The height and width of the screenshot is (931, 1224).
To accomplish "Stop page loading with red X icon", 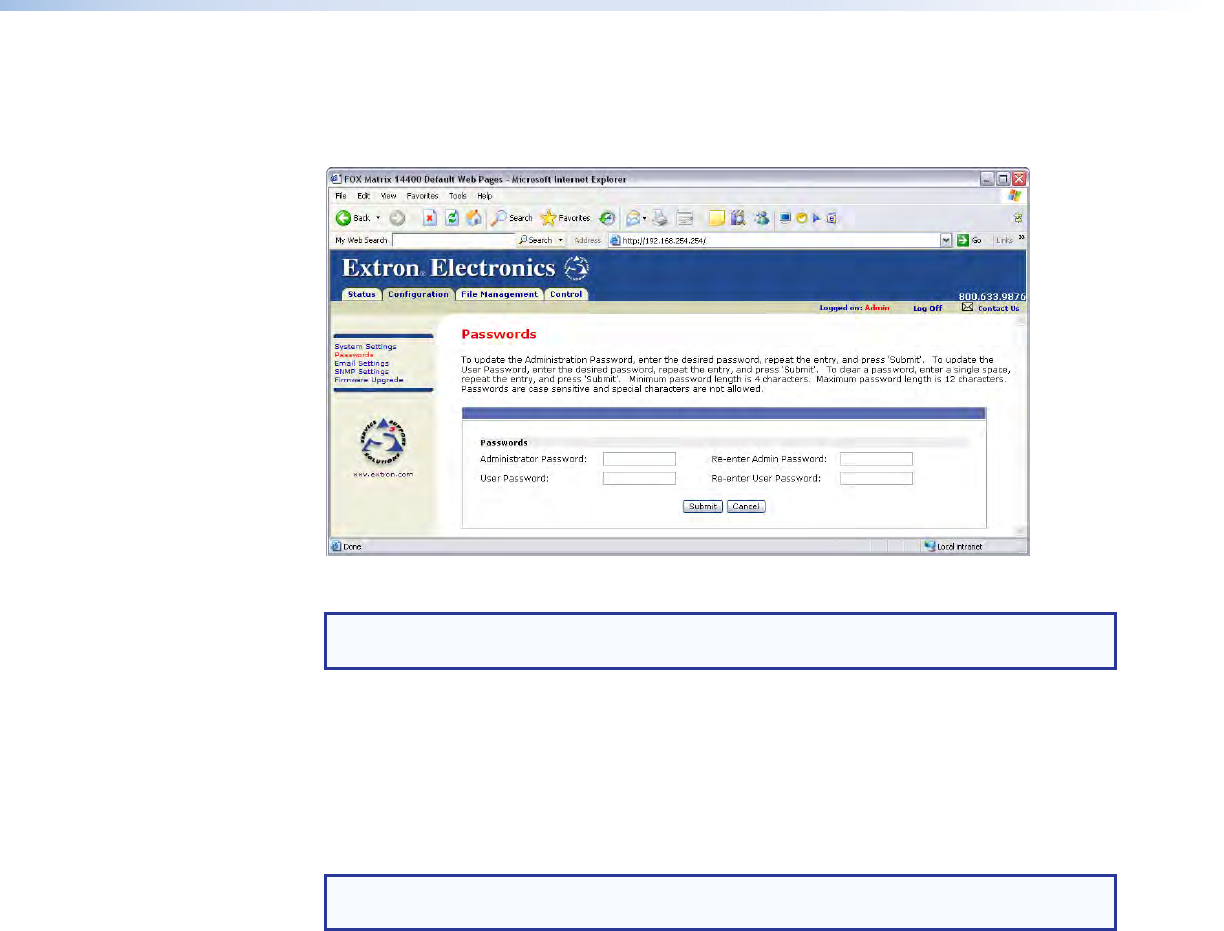I will click(x=430, y=217).
